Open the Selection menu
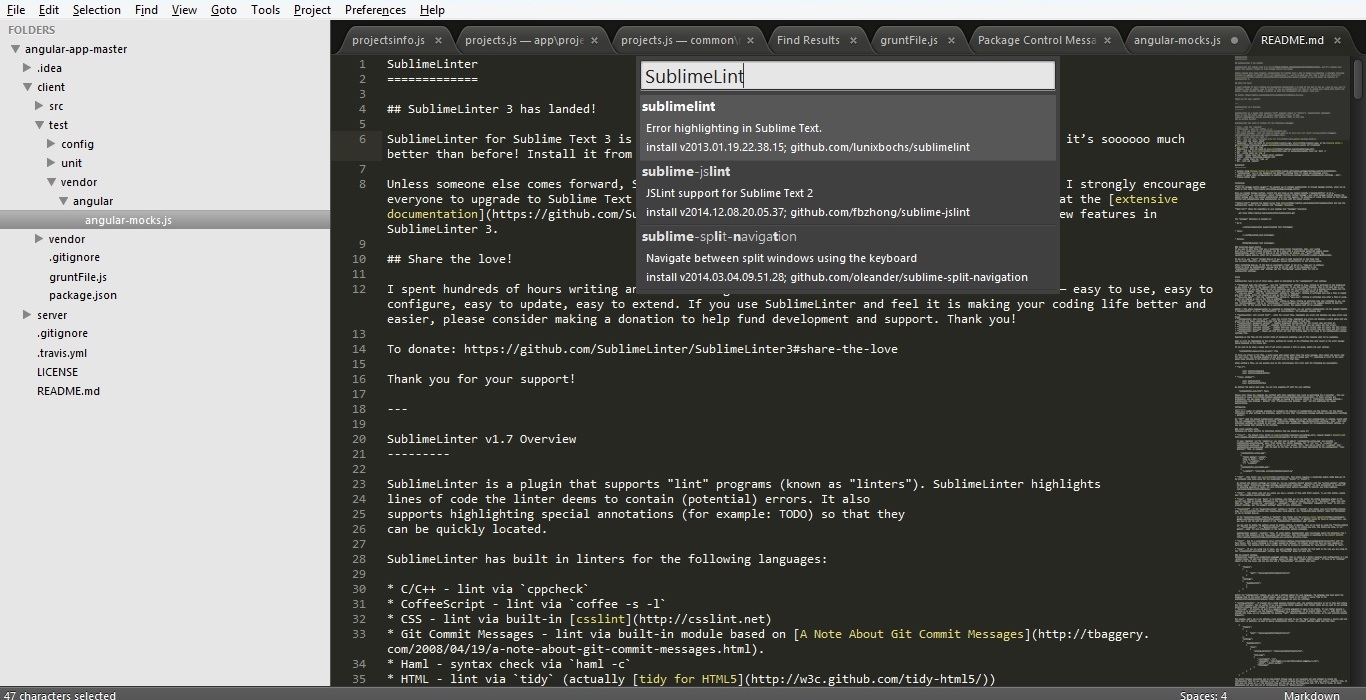The width and height of the screenshot is (1366, 700). (x=96, y=10)
